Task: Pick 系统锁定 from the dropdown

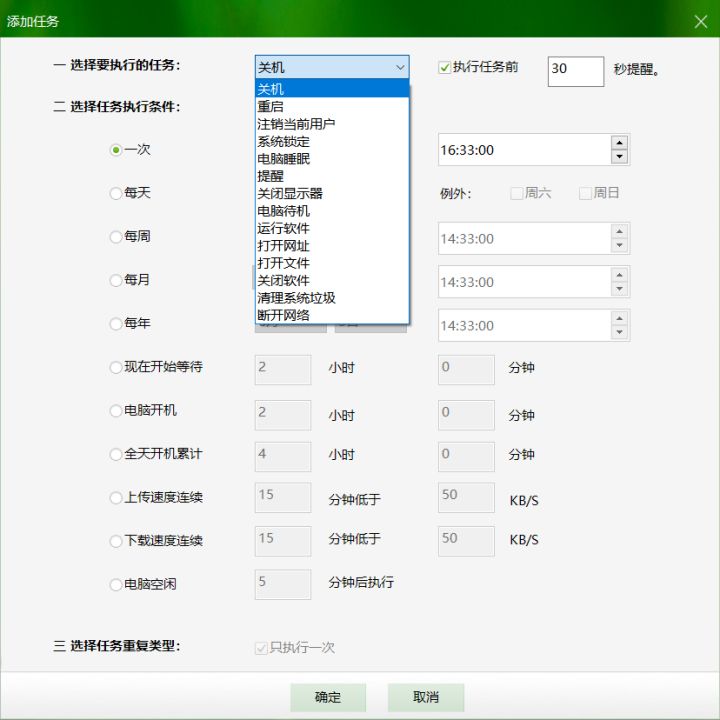Action: (x=332, y=141)
